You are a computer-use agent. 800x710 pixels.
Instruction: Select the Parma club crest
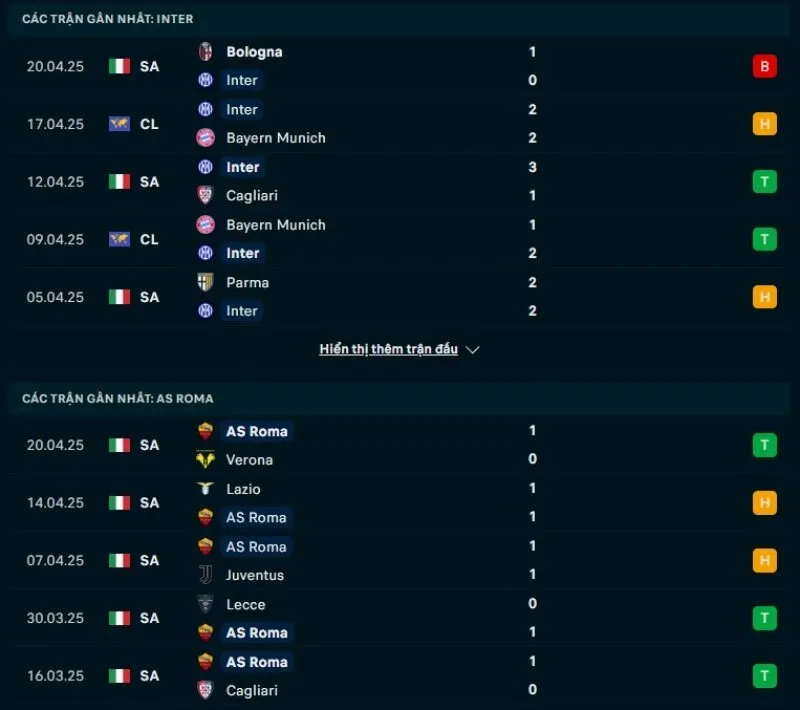207,282
